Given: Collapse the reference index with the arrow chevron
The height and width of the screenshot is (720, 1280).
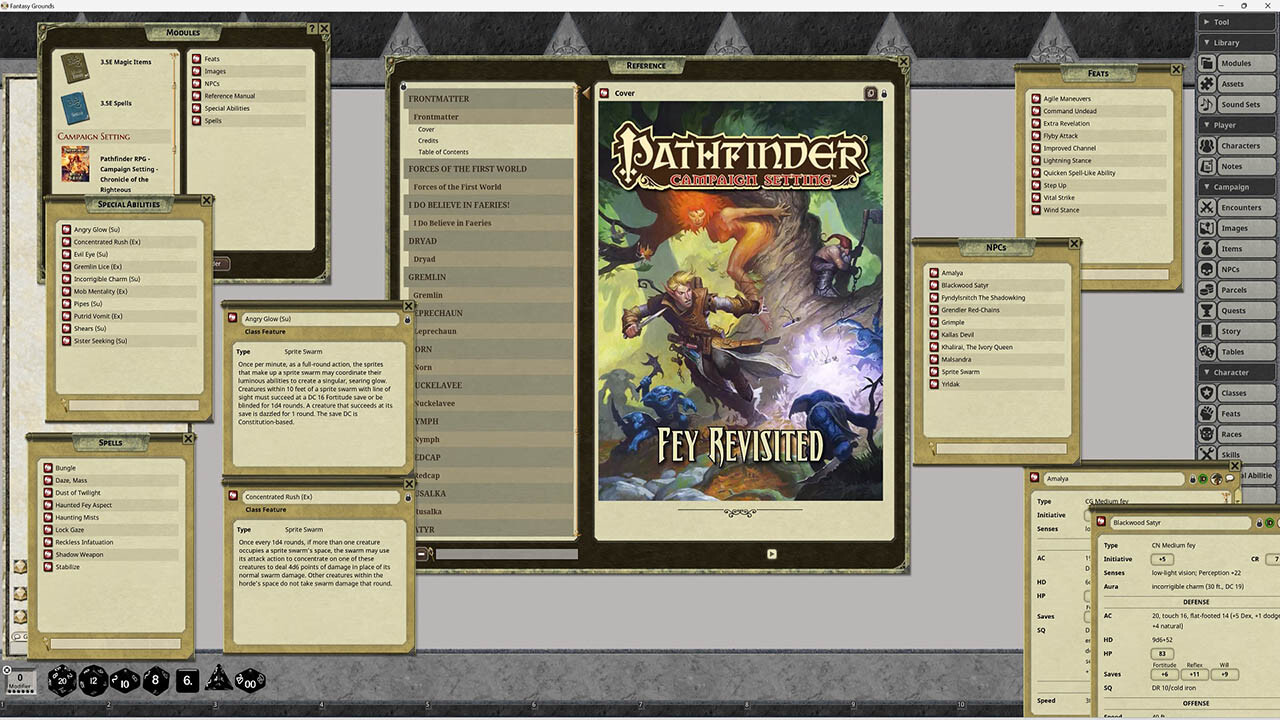Looking at the screenshot, I should (584, 92).
